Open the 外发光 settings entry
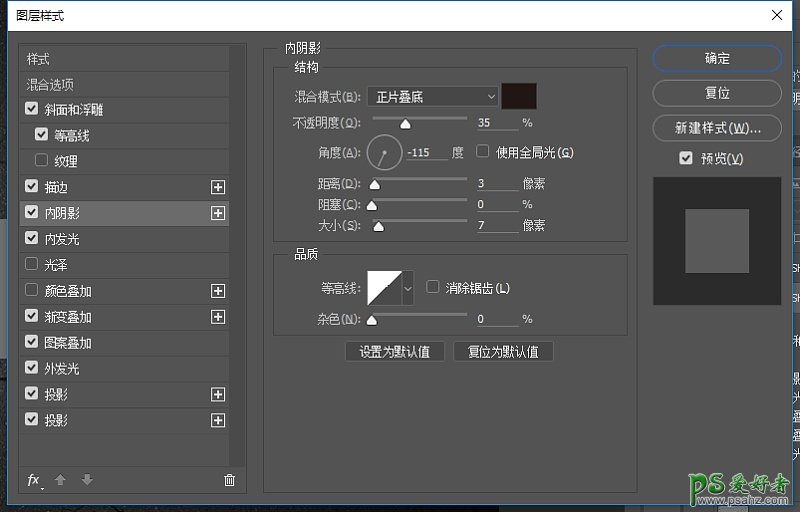This screenshot has height=512, width=800. tap(61, 369)
